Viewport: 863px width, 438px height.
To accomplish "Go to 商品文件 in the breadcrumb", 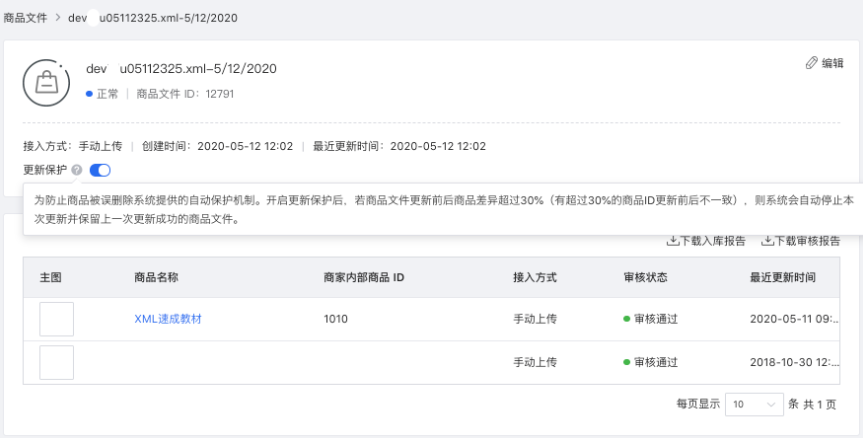I will pyautogui.click(x=25, y=18).
